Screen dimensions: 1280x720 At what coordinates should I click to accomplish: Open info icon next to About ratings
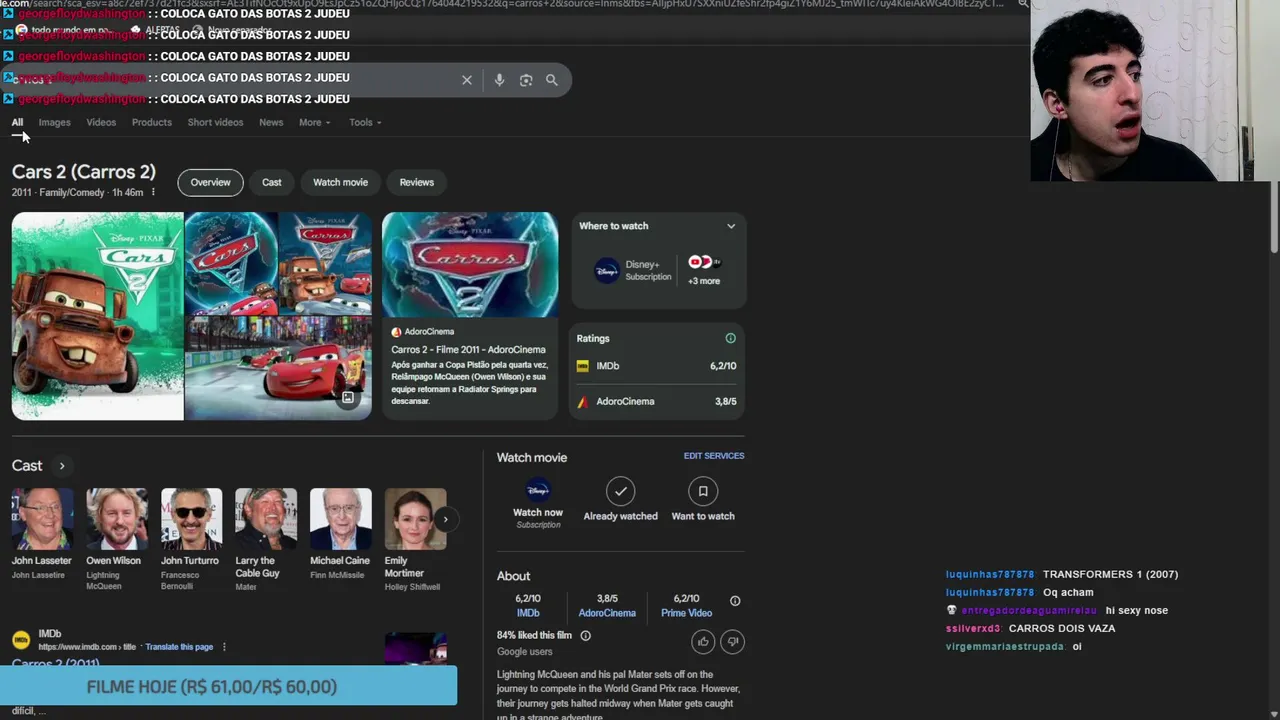click(735, 601)
